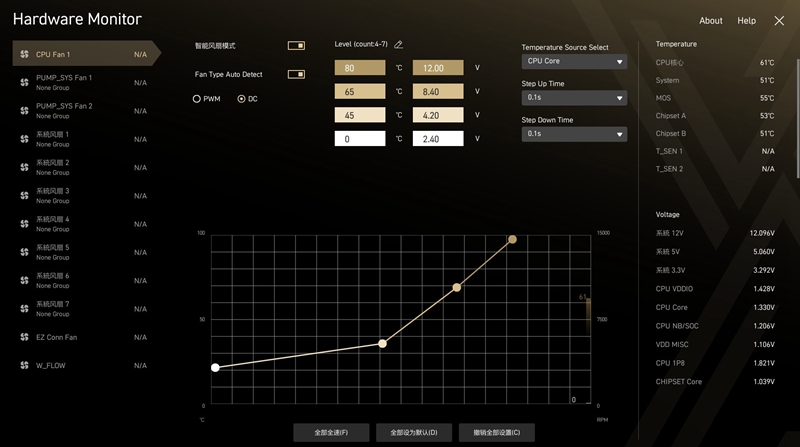Viewport: 800px width, 447px height.
Task: Select the 系统风扇 4 fan icon
Action: tap(24, 224)
